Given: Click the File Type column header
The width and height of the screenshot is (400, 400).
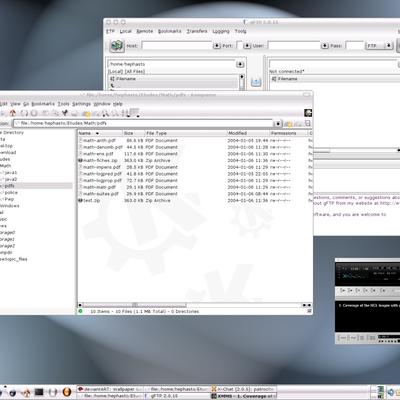Looking at the screenshot, I should [x=185, y=133].
